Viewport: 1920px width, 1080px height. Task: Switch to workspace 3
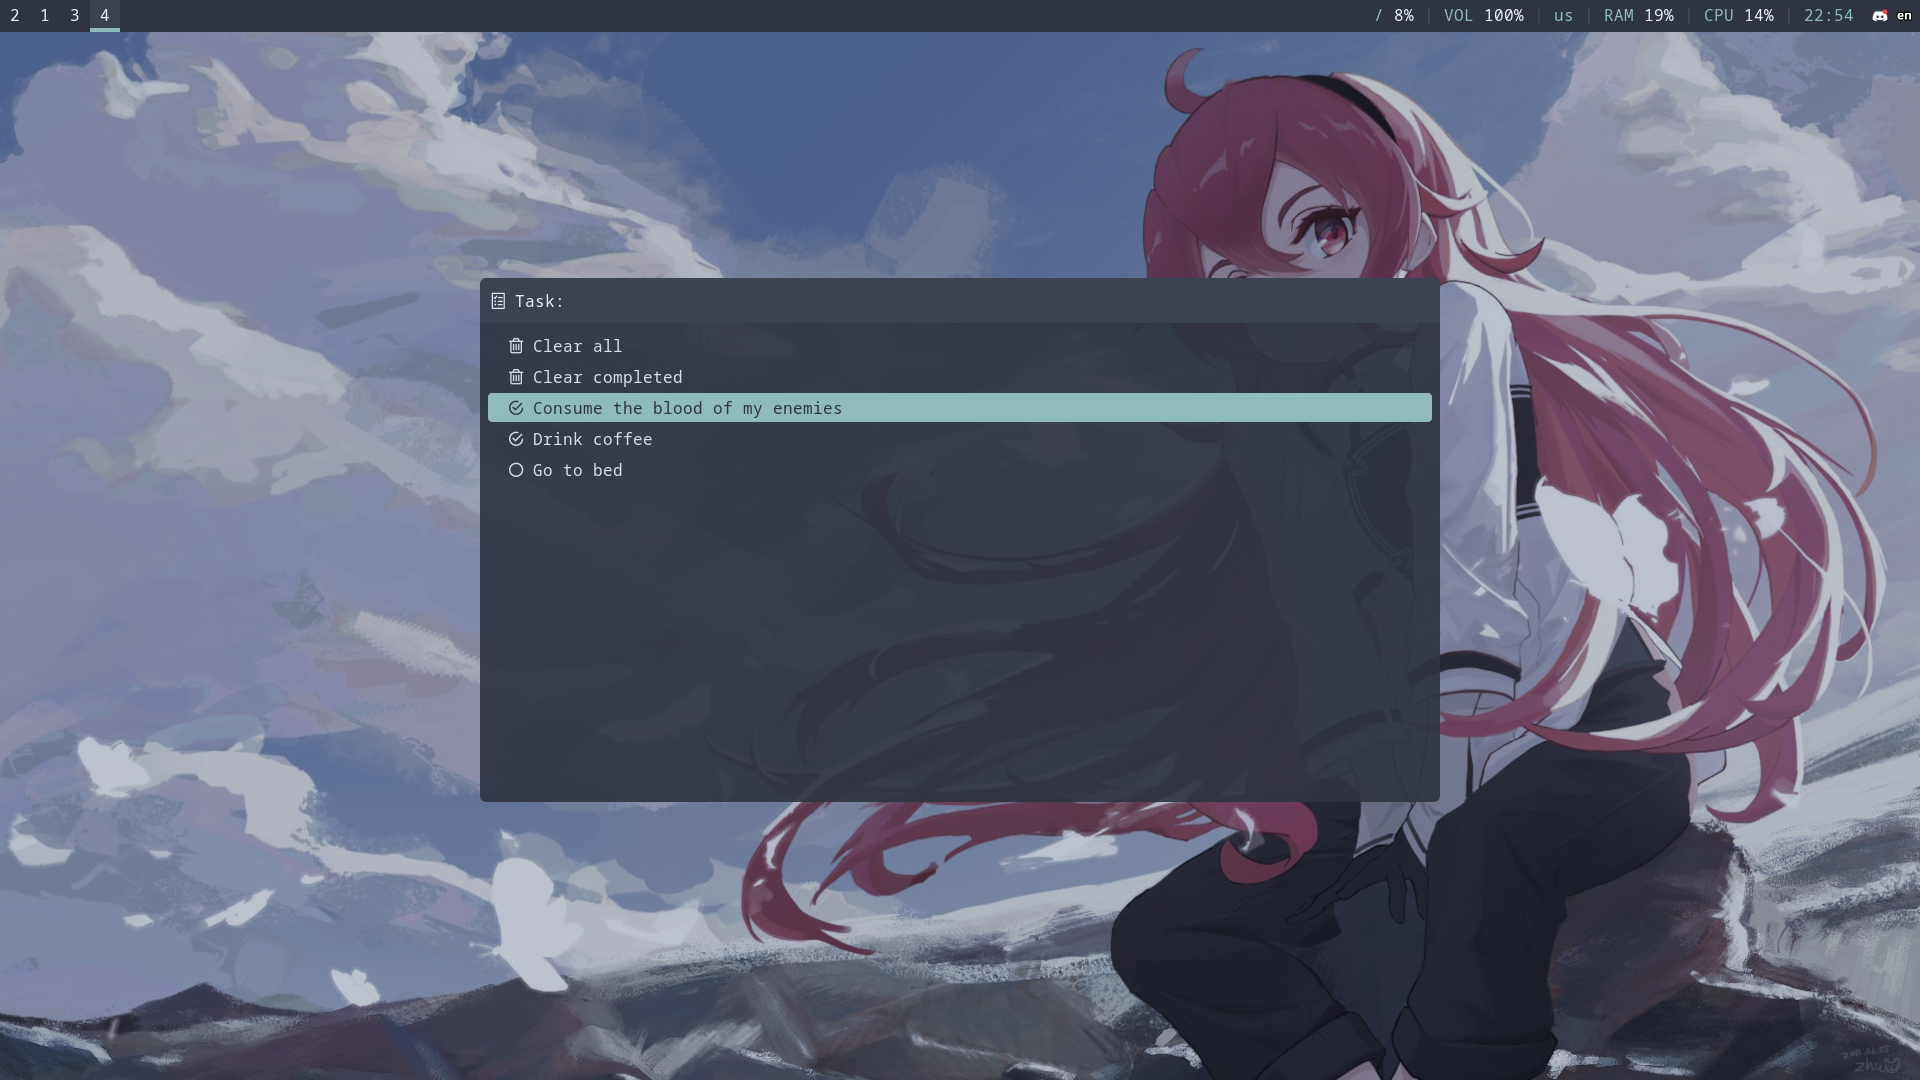(75, 16)
